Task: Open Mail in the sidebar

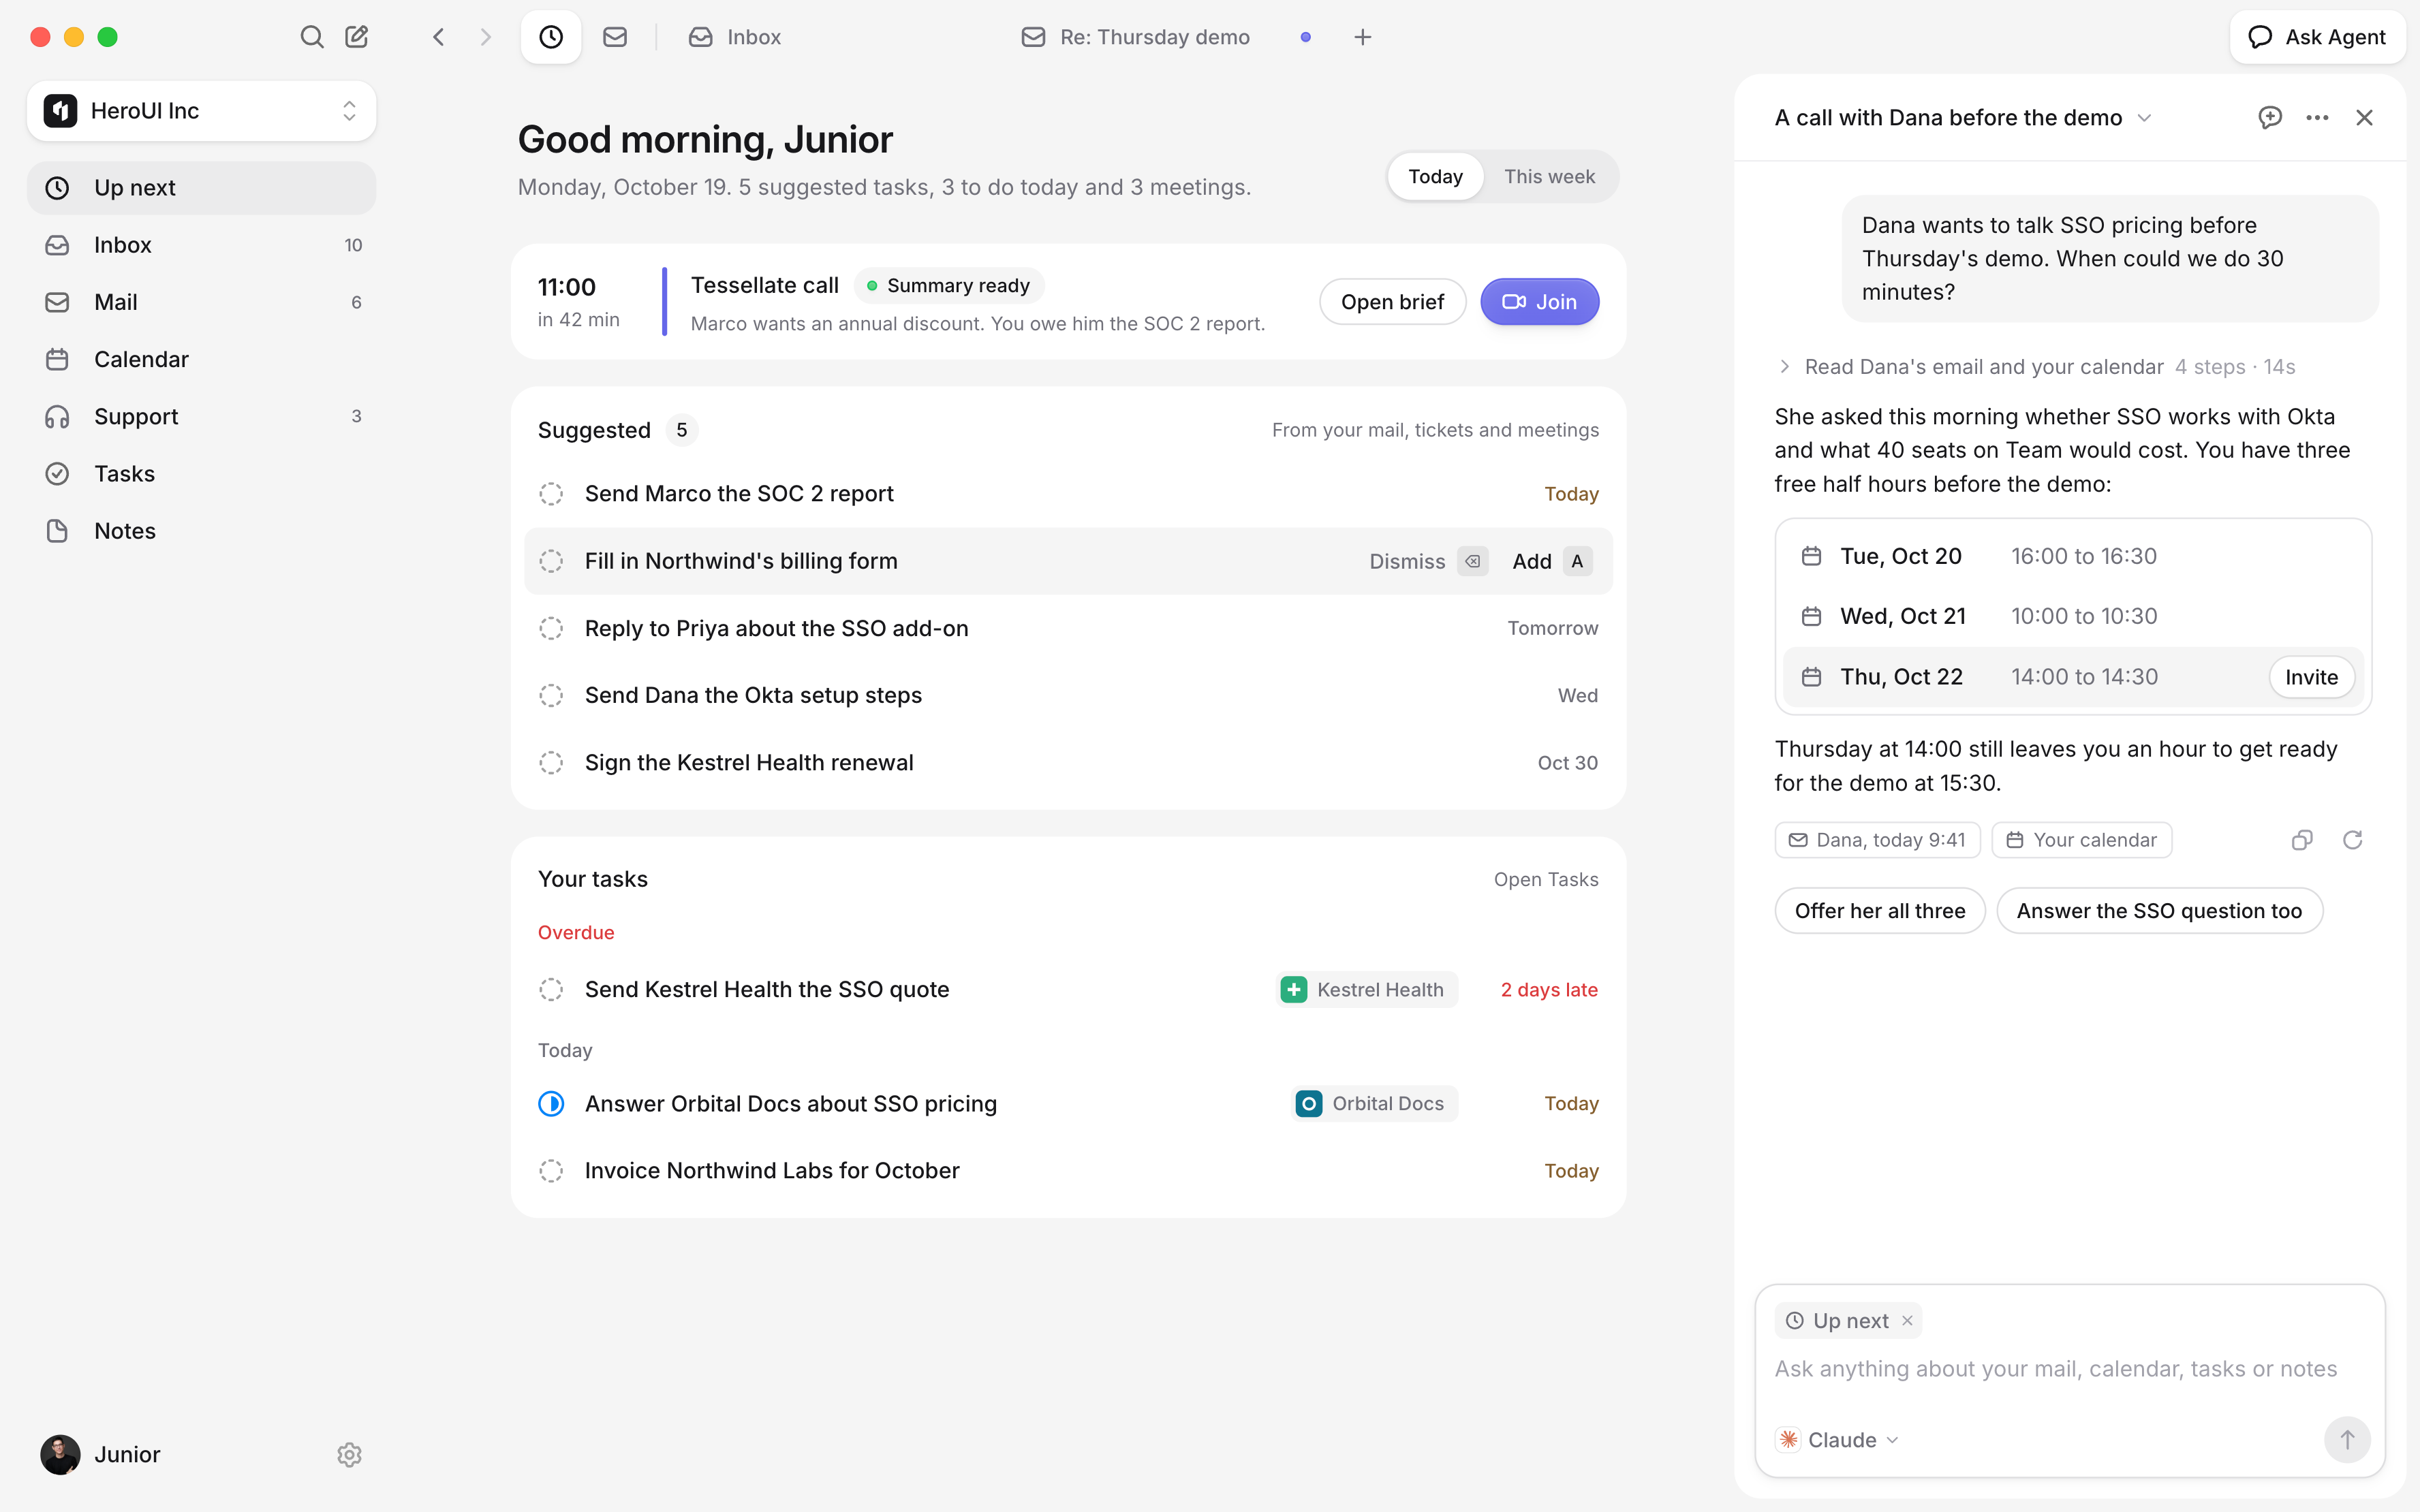Action: coord(202,302)
